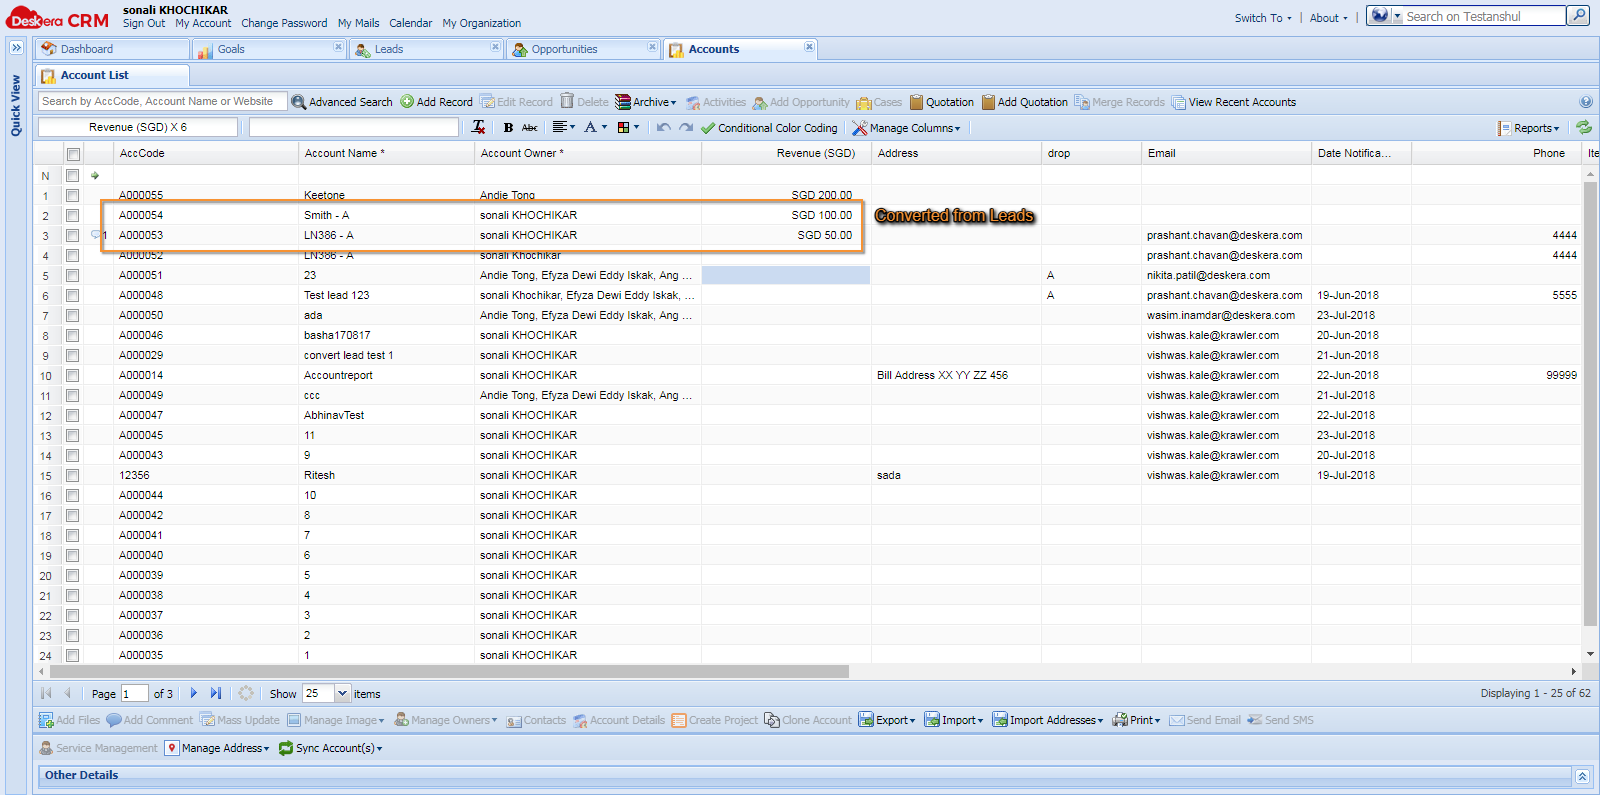Viewport: 1600px width, 795px height.
Task: Go to the next page arrow
Action: pyautogui.click(x=193, y=693)
